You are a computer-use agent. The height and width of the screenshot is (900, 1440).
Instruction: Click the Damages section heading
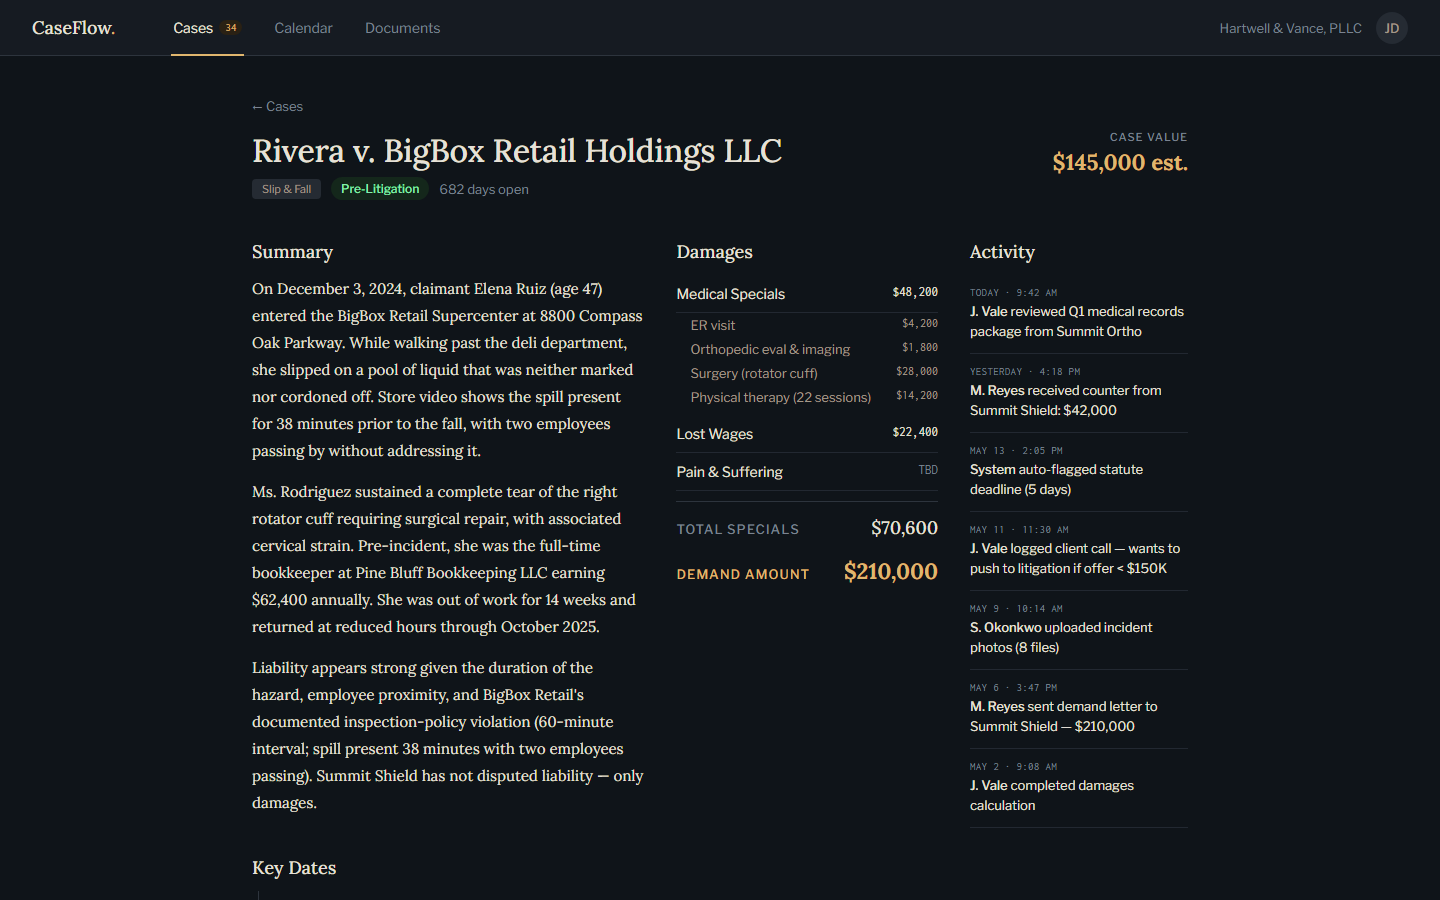pos(714,252)
